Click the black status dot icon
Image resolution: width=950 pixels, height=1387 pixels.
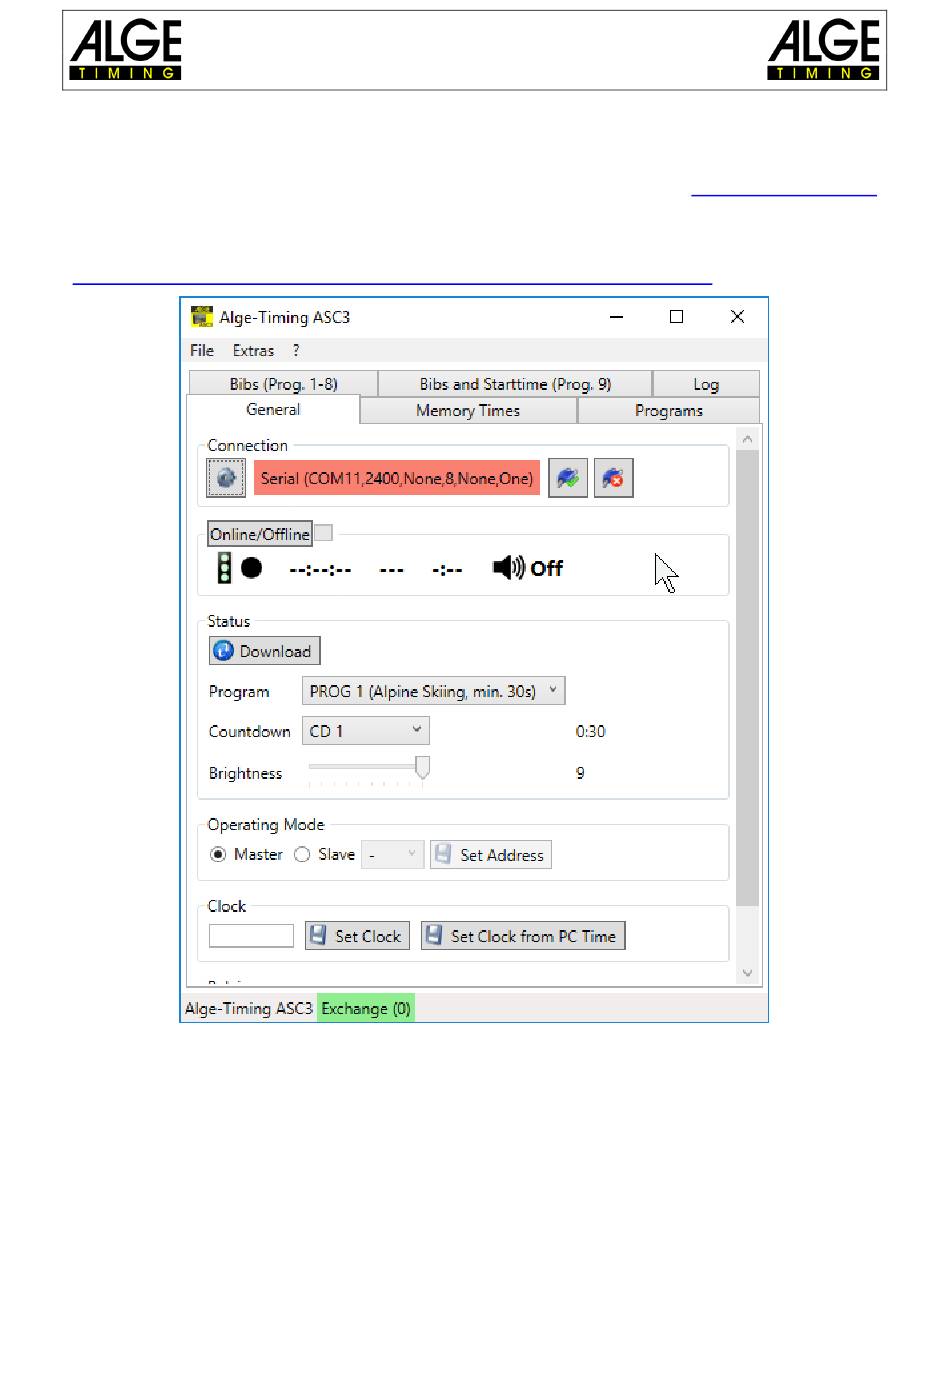pos(252,568)
